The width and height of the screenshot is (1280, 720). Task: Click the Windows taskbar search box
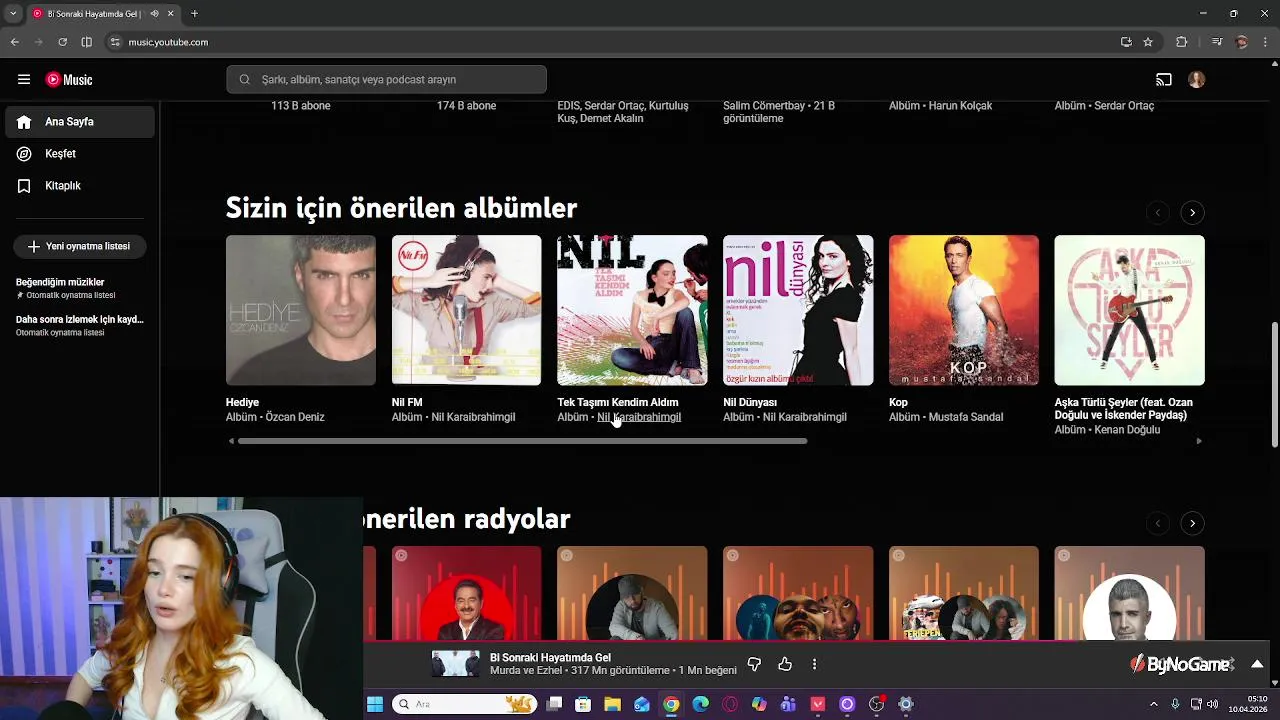pyautogui.click(x=464, y=704)
